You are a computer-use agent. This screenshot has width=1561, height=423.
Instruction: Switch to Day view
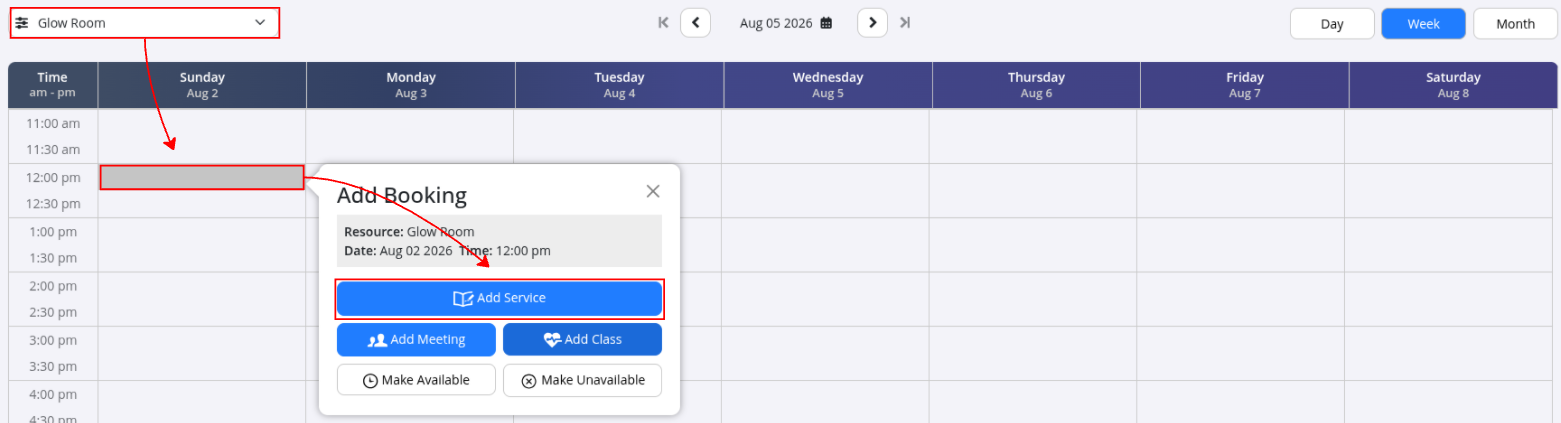tap(1332, 24)
